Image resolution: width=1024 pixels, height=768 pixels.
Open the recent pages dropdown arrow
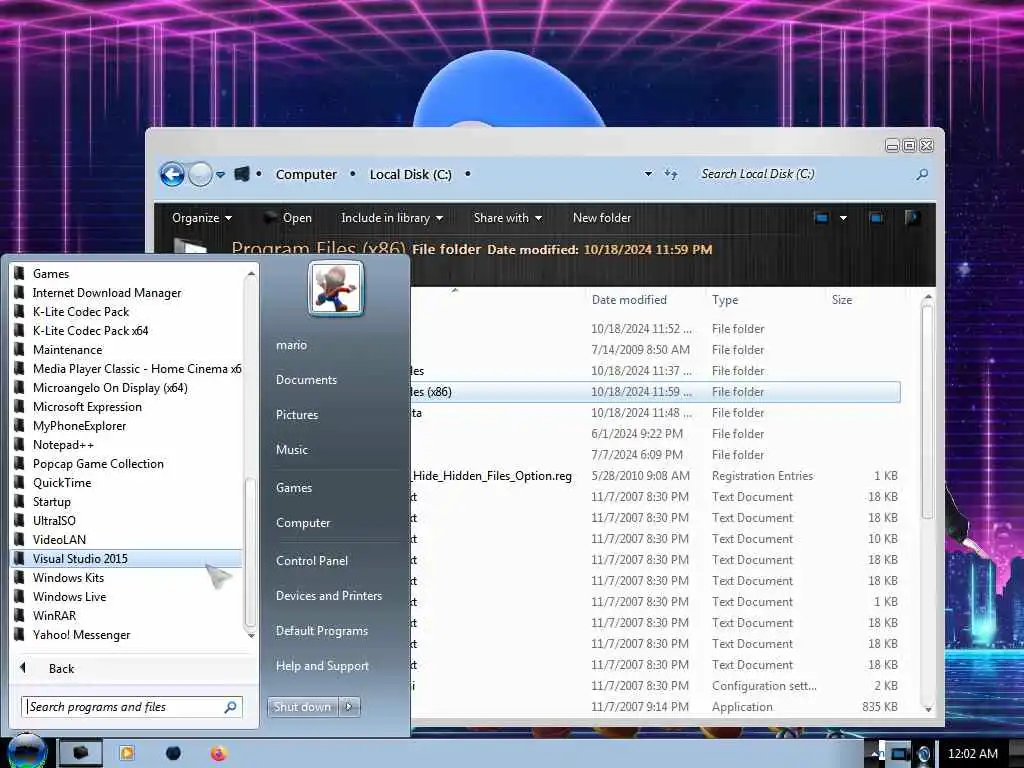pos(221,174)
